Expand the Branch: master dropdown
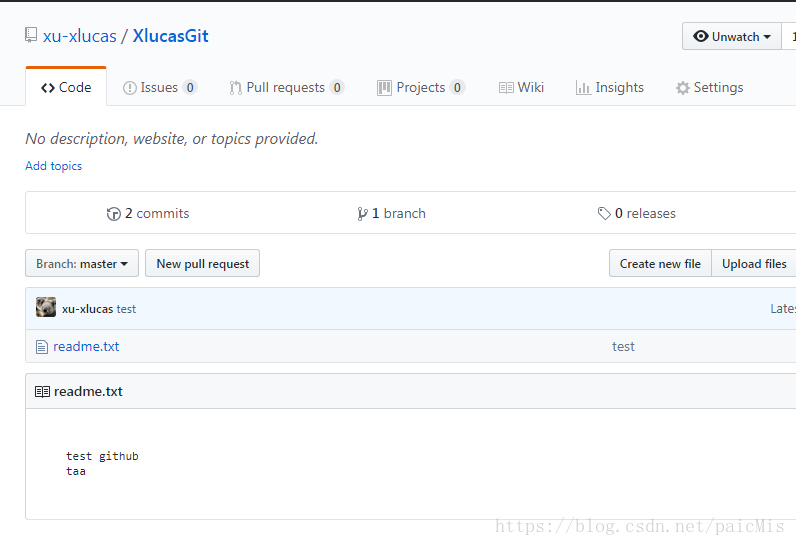This screenshot has width=796, height=546. pyautogui.click(x=82, y=263)
